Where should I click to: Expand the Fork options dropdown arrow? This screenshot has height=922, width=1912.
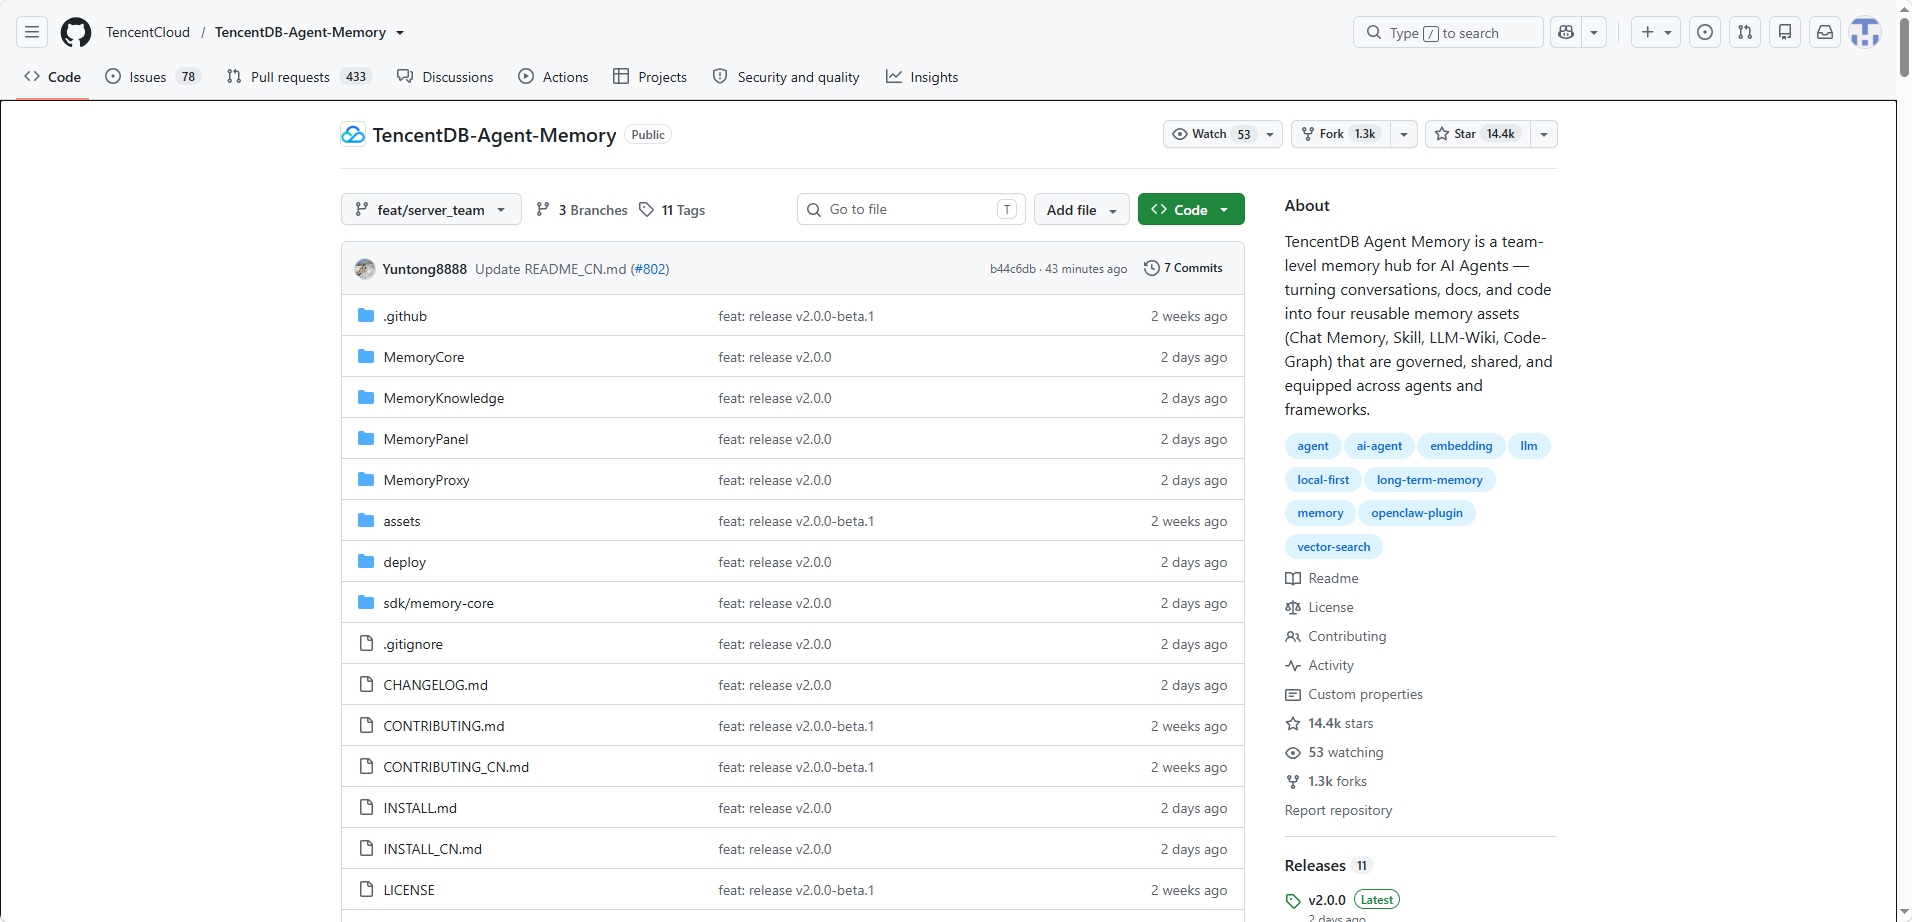click(x=1404, y=134)
